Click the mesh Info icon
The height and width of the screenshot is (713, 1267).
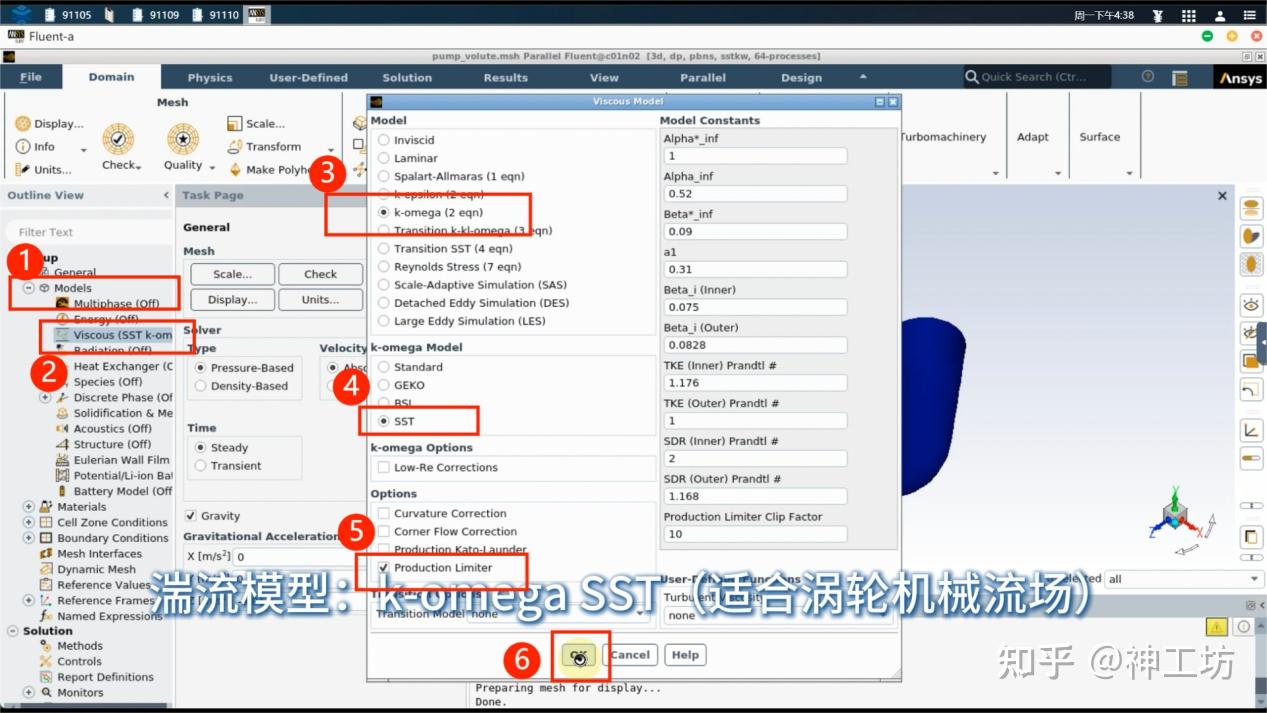(x=22, y=147)
